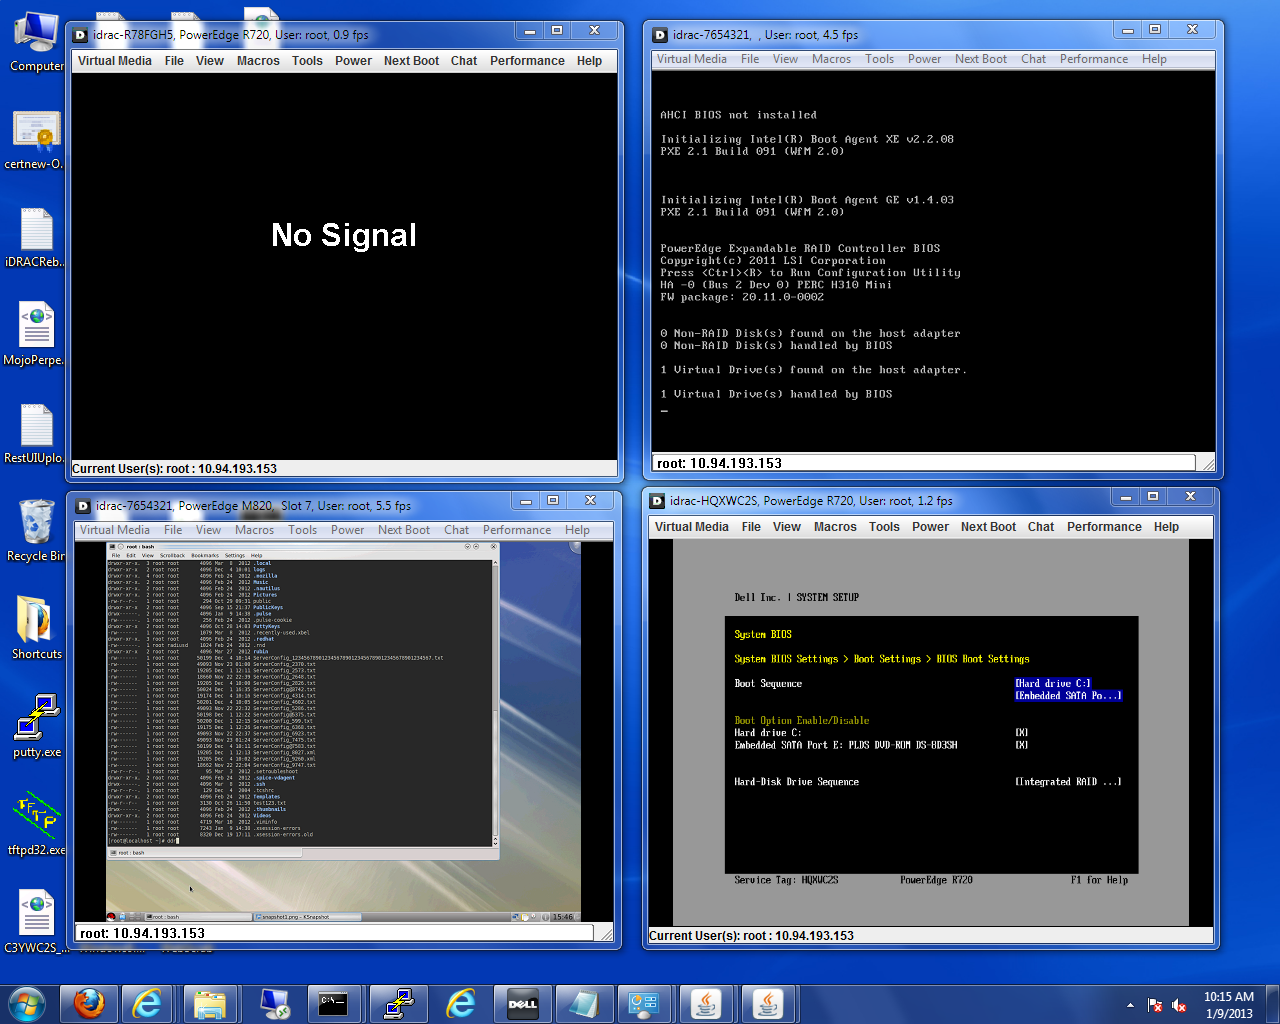The height and width of the screenshot is (1024, 1280).
Task: Expand the Hard-Disk Drive Sequence Integrated RAID field
Action: [1067, 782]
